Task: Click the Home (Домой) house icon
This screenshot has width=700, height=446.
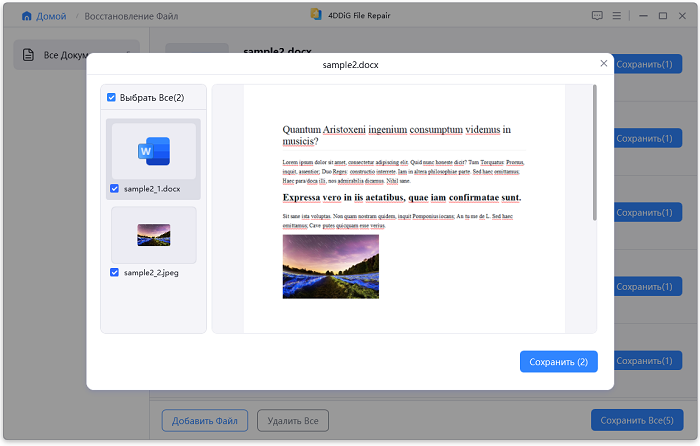Action: pyautogui.click(x=27, y=16)
